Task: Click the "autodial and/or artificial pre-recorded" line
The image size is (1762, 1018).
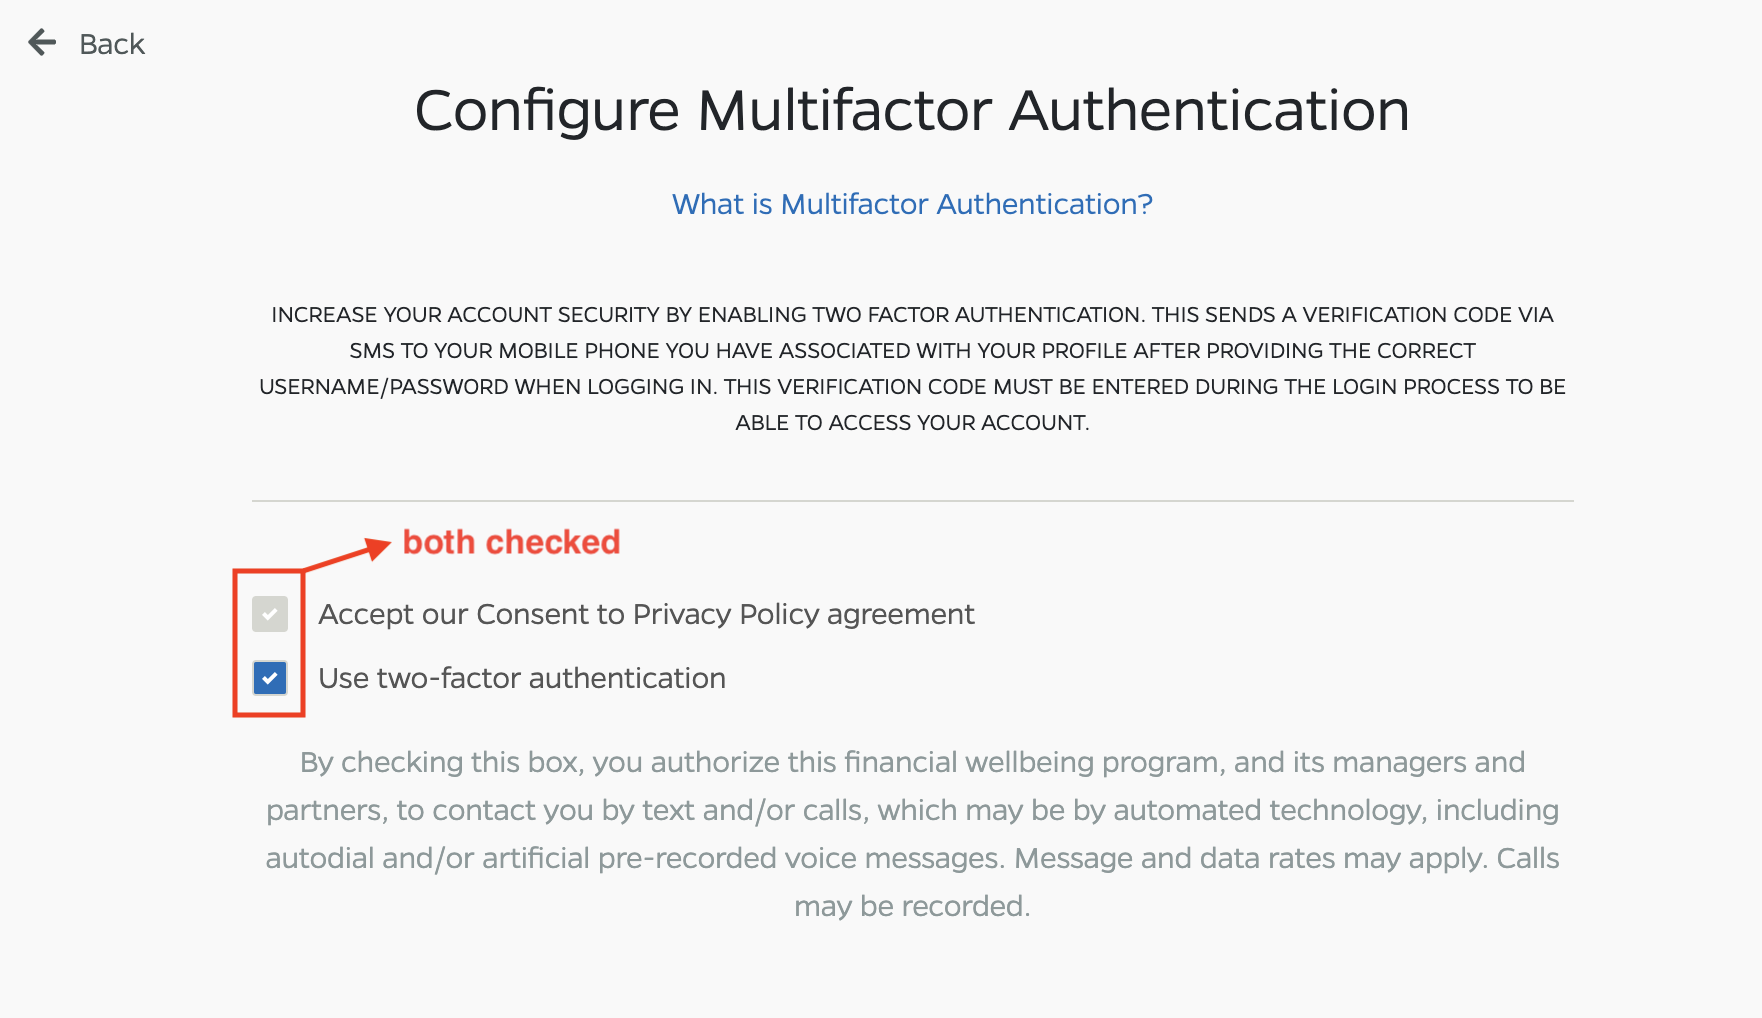Action: (x=912, y=858)
